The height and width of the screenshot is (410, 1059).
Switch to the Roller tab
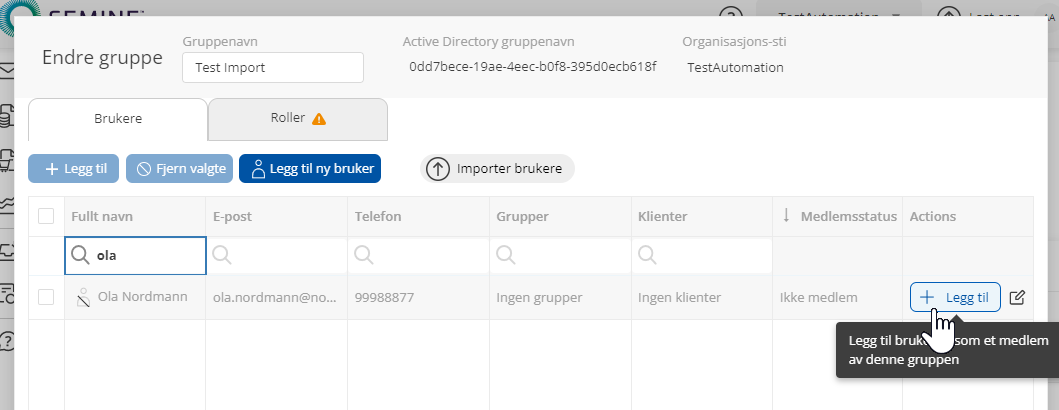coord(297,119)
